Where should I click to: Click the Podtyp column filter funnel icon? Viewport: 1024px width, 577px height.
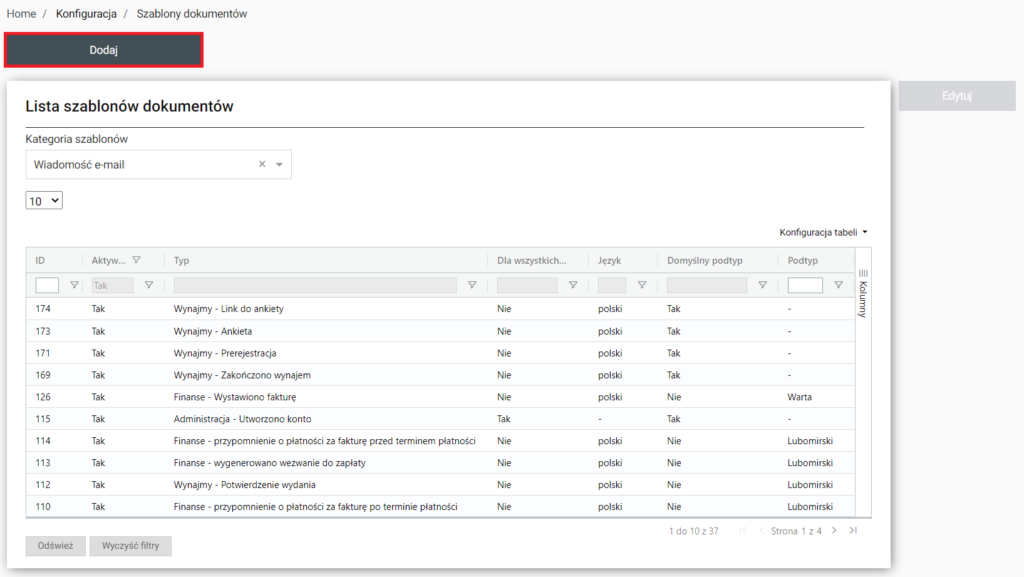coord(838,285)
